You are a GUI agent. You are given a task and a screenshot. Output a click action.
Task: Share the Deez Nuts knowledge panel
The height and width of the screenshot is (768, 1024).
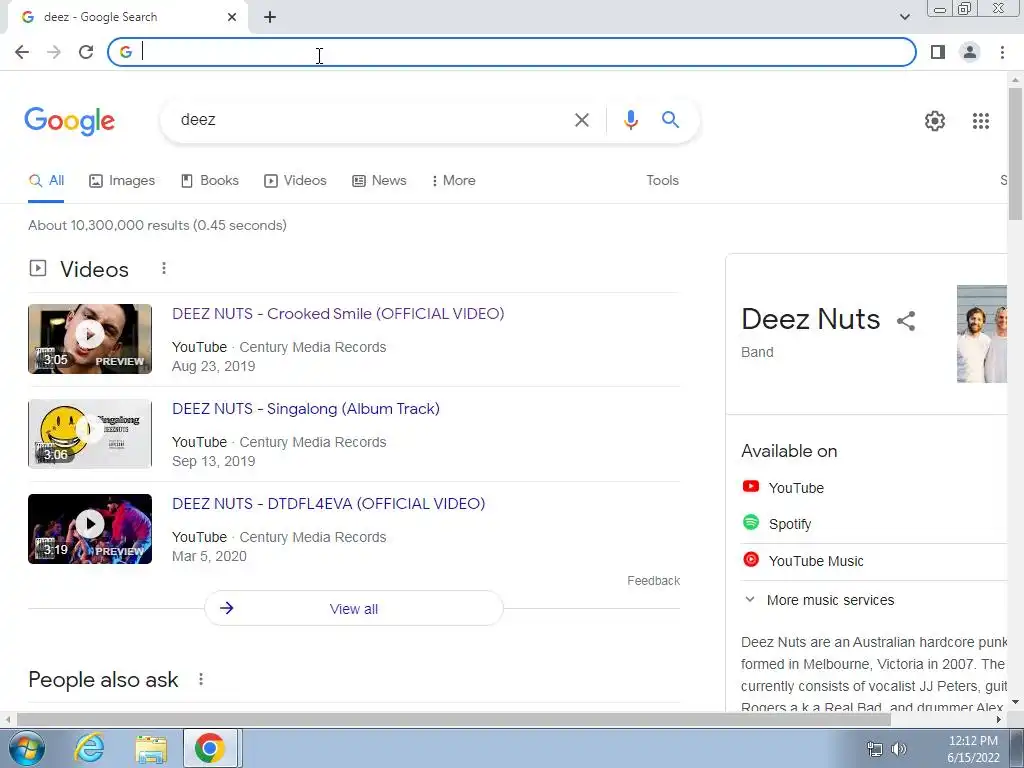906,321
